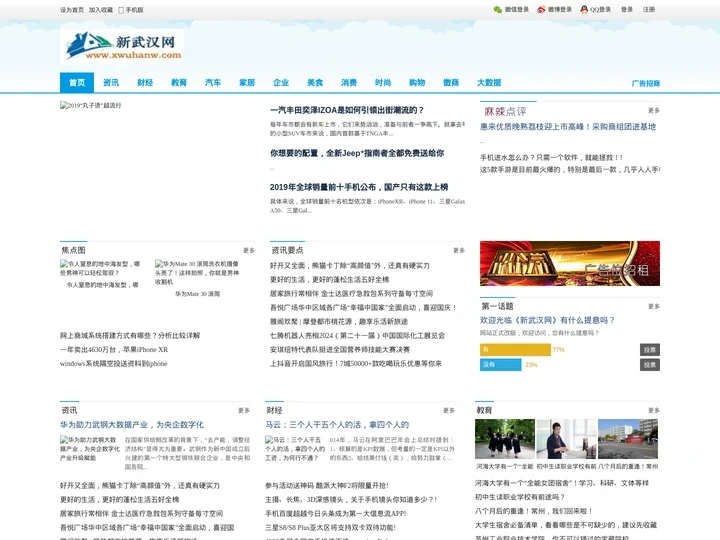This screenshot has width=720, height=540.
Task: Click 更多 beside 资讯要点
Action: click(x=459, y=250)
